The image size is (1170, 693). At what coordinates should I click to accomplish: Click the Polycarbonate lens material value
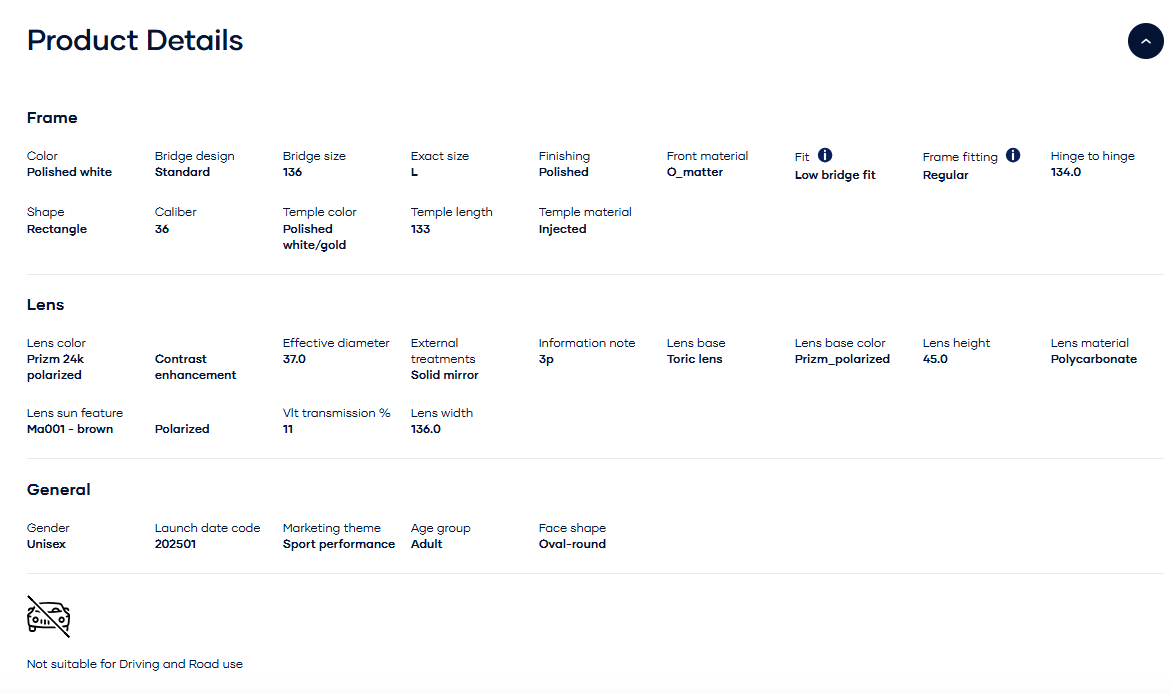1093,359
